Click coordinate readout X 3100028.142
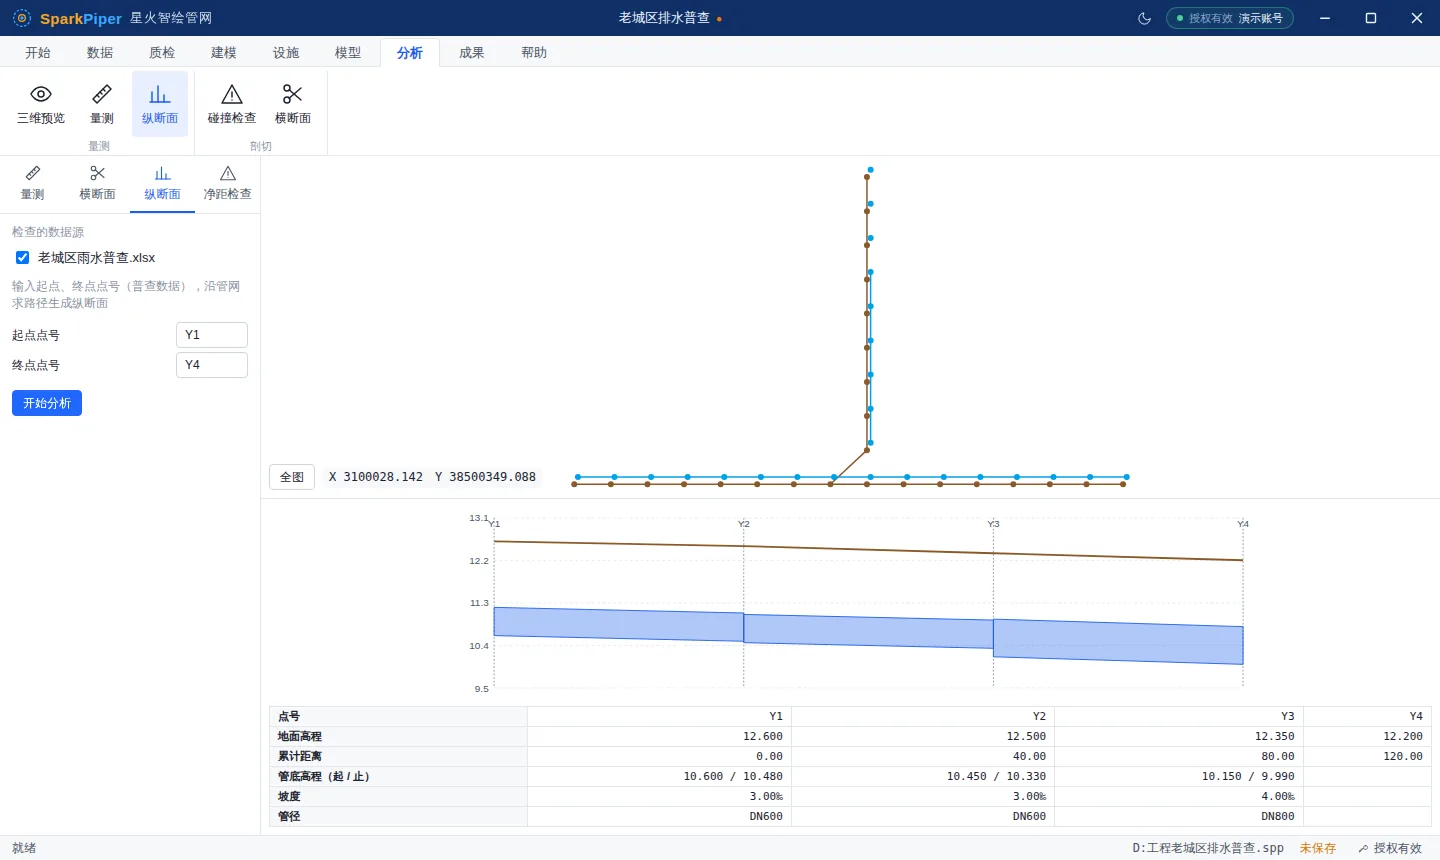Screen dimensions: 1440x860 (x=376, y=477)
